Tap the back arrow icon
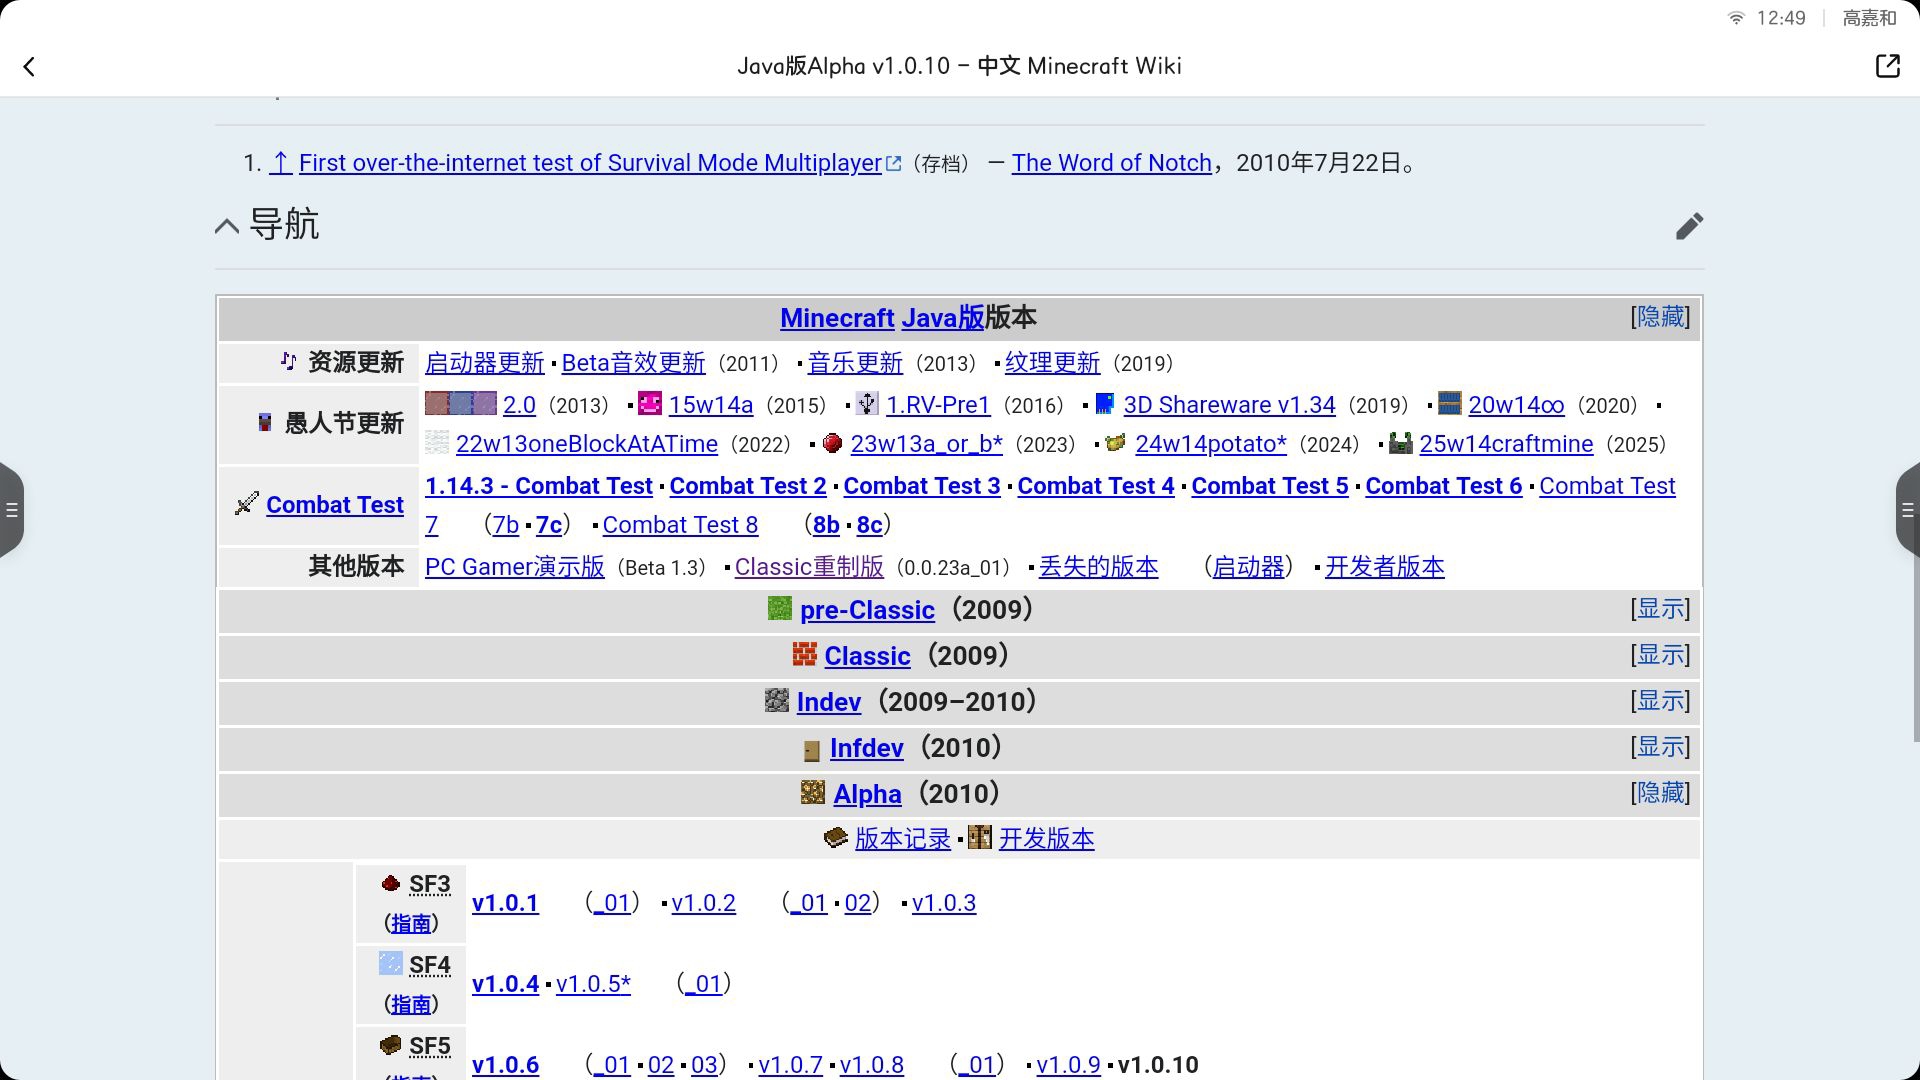1920x1080 pixels. 29,67
